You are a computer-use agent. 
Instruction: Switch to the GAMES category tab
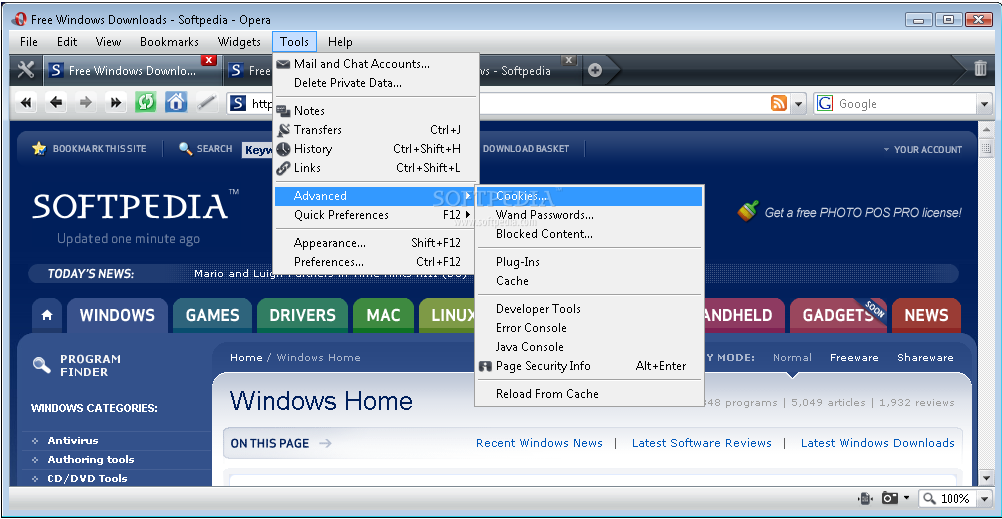212,315
